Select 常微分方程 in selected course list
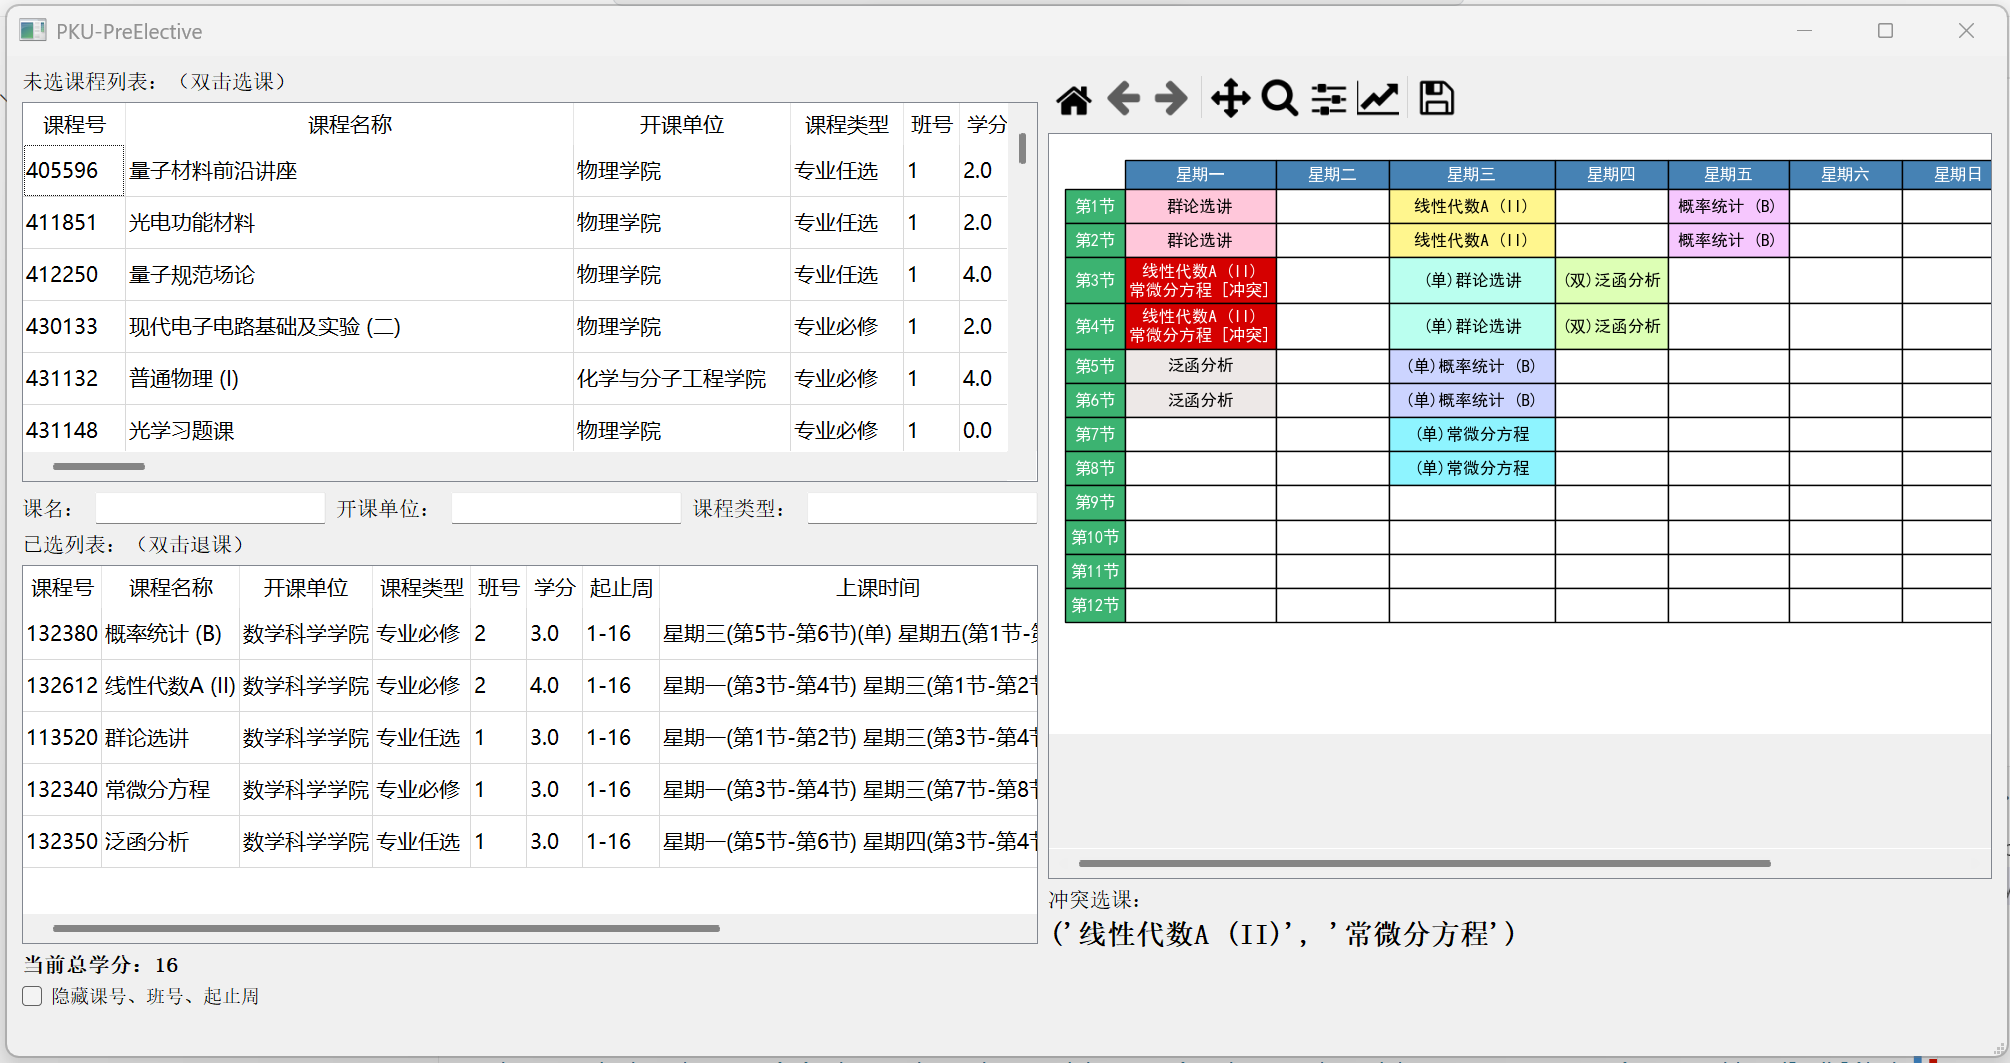The image size is (2010, 1063). coord(530,790)
